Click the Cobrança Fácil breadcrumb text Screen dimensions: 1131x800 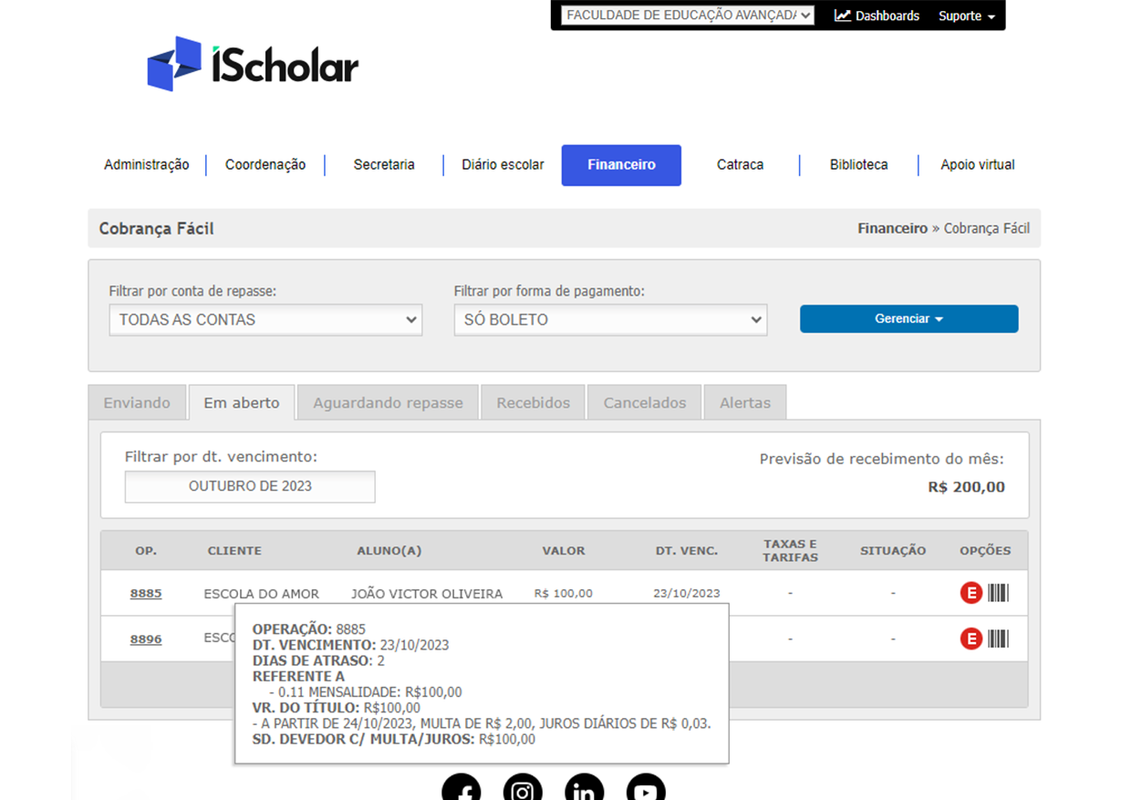click(987, 228)
